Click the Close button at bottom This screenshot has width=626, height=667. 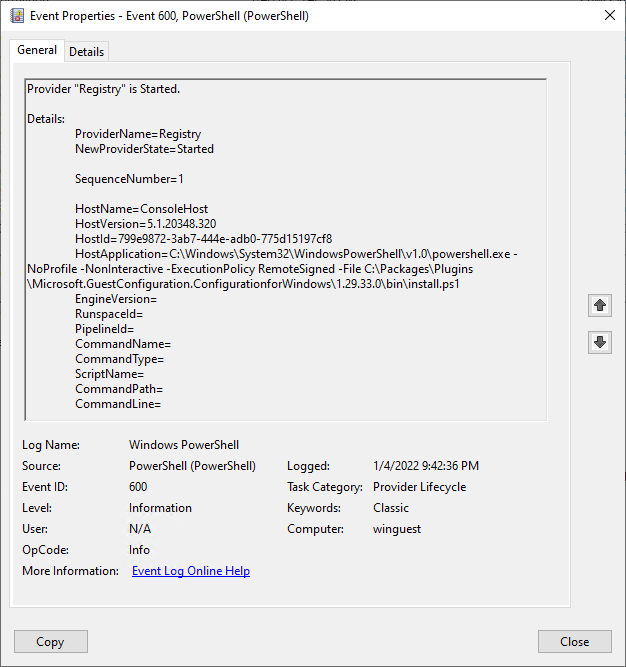[x=575, y=641]
